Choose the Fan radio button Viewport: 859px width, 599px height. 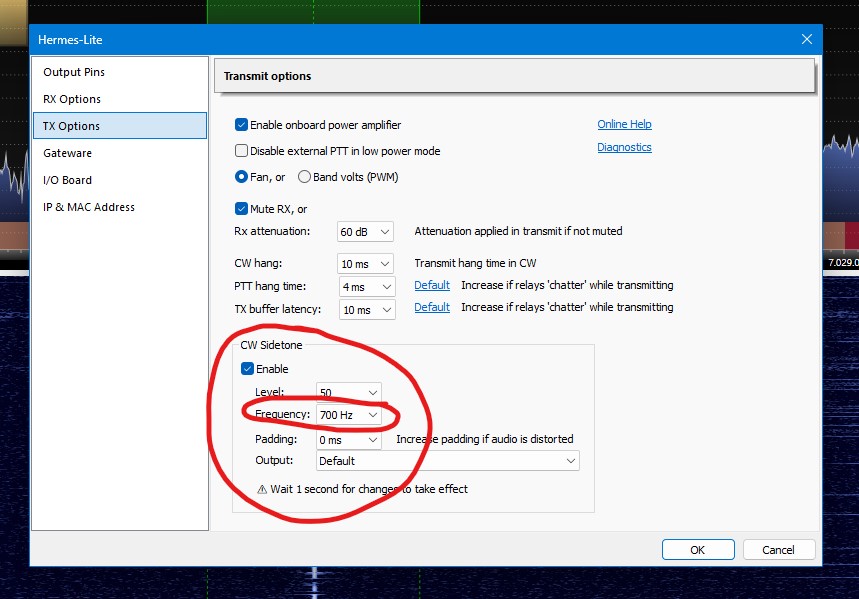pyautogui.click(x=241, y=177)
